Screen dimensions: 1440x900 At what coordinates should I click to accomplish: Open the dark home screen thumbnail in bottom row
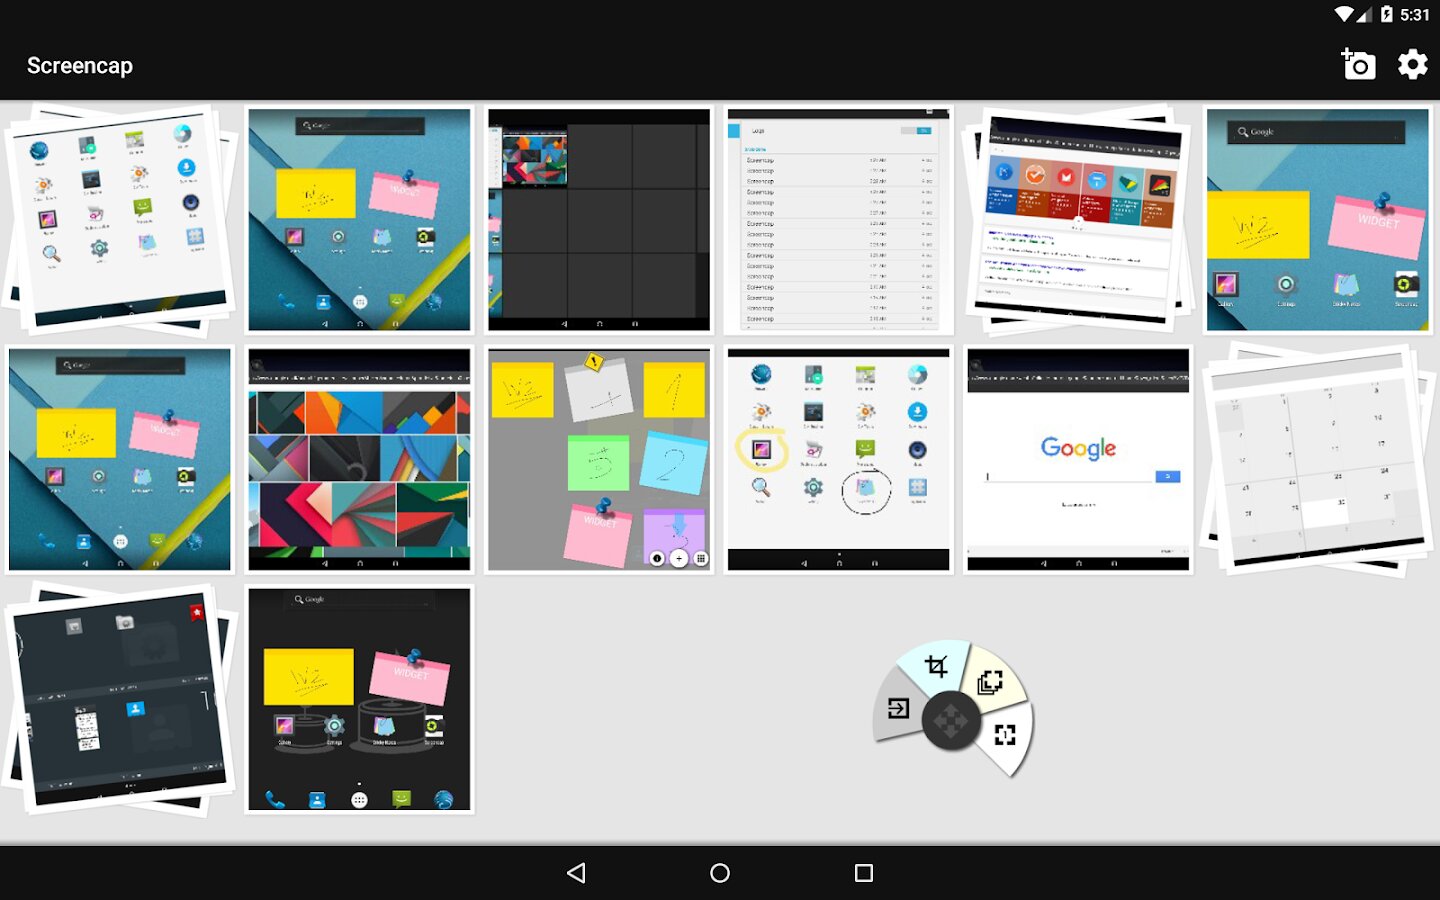coord(359,700)
